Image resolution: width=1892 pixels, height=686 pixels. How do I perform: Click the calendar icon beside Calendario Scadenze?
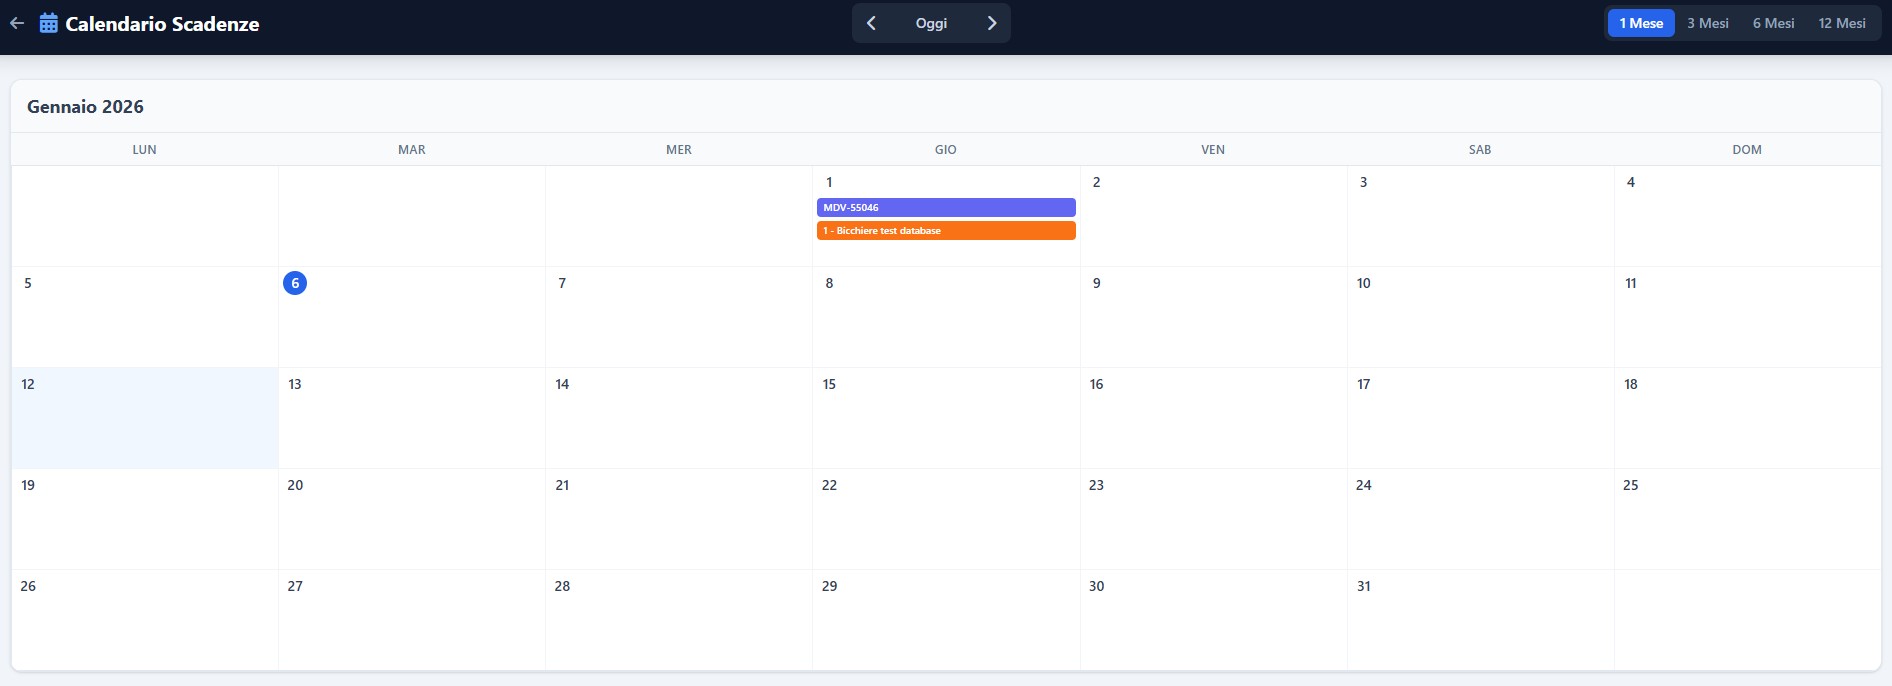point(48,23)
